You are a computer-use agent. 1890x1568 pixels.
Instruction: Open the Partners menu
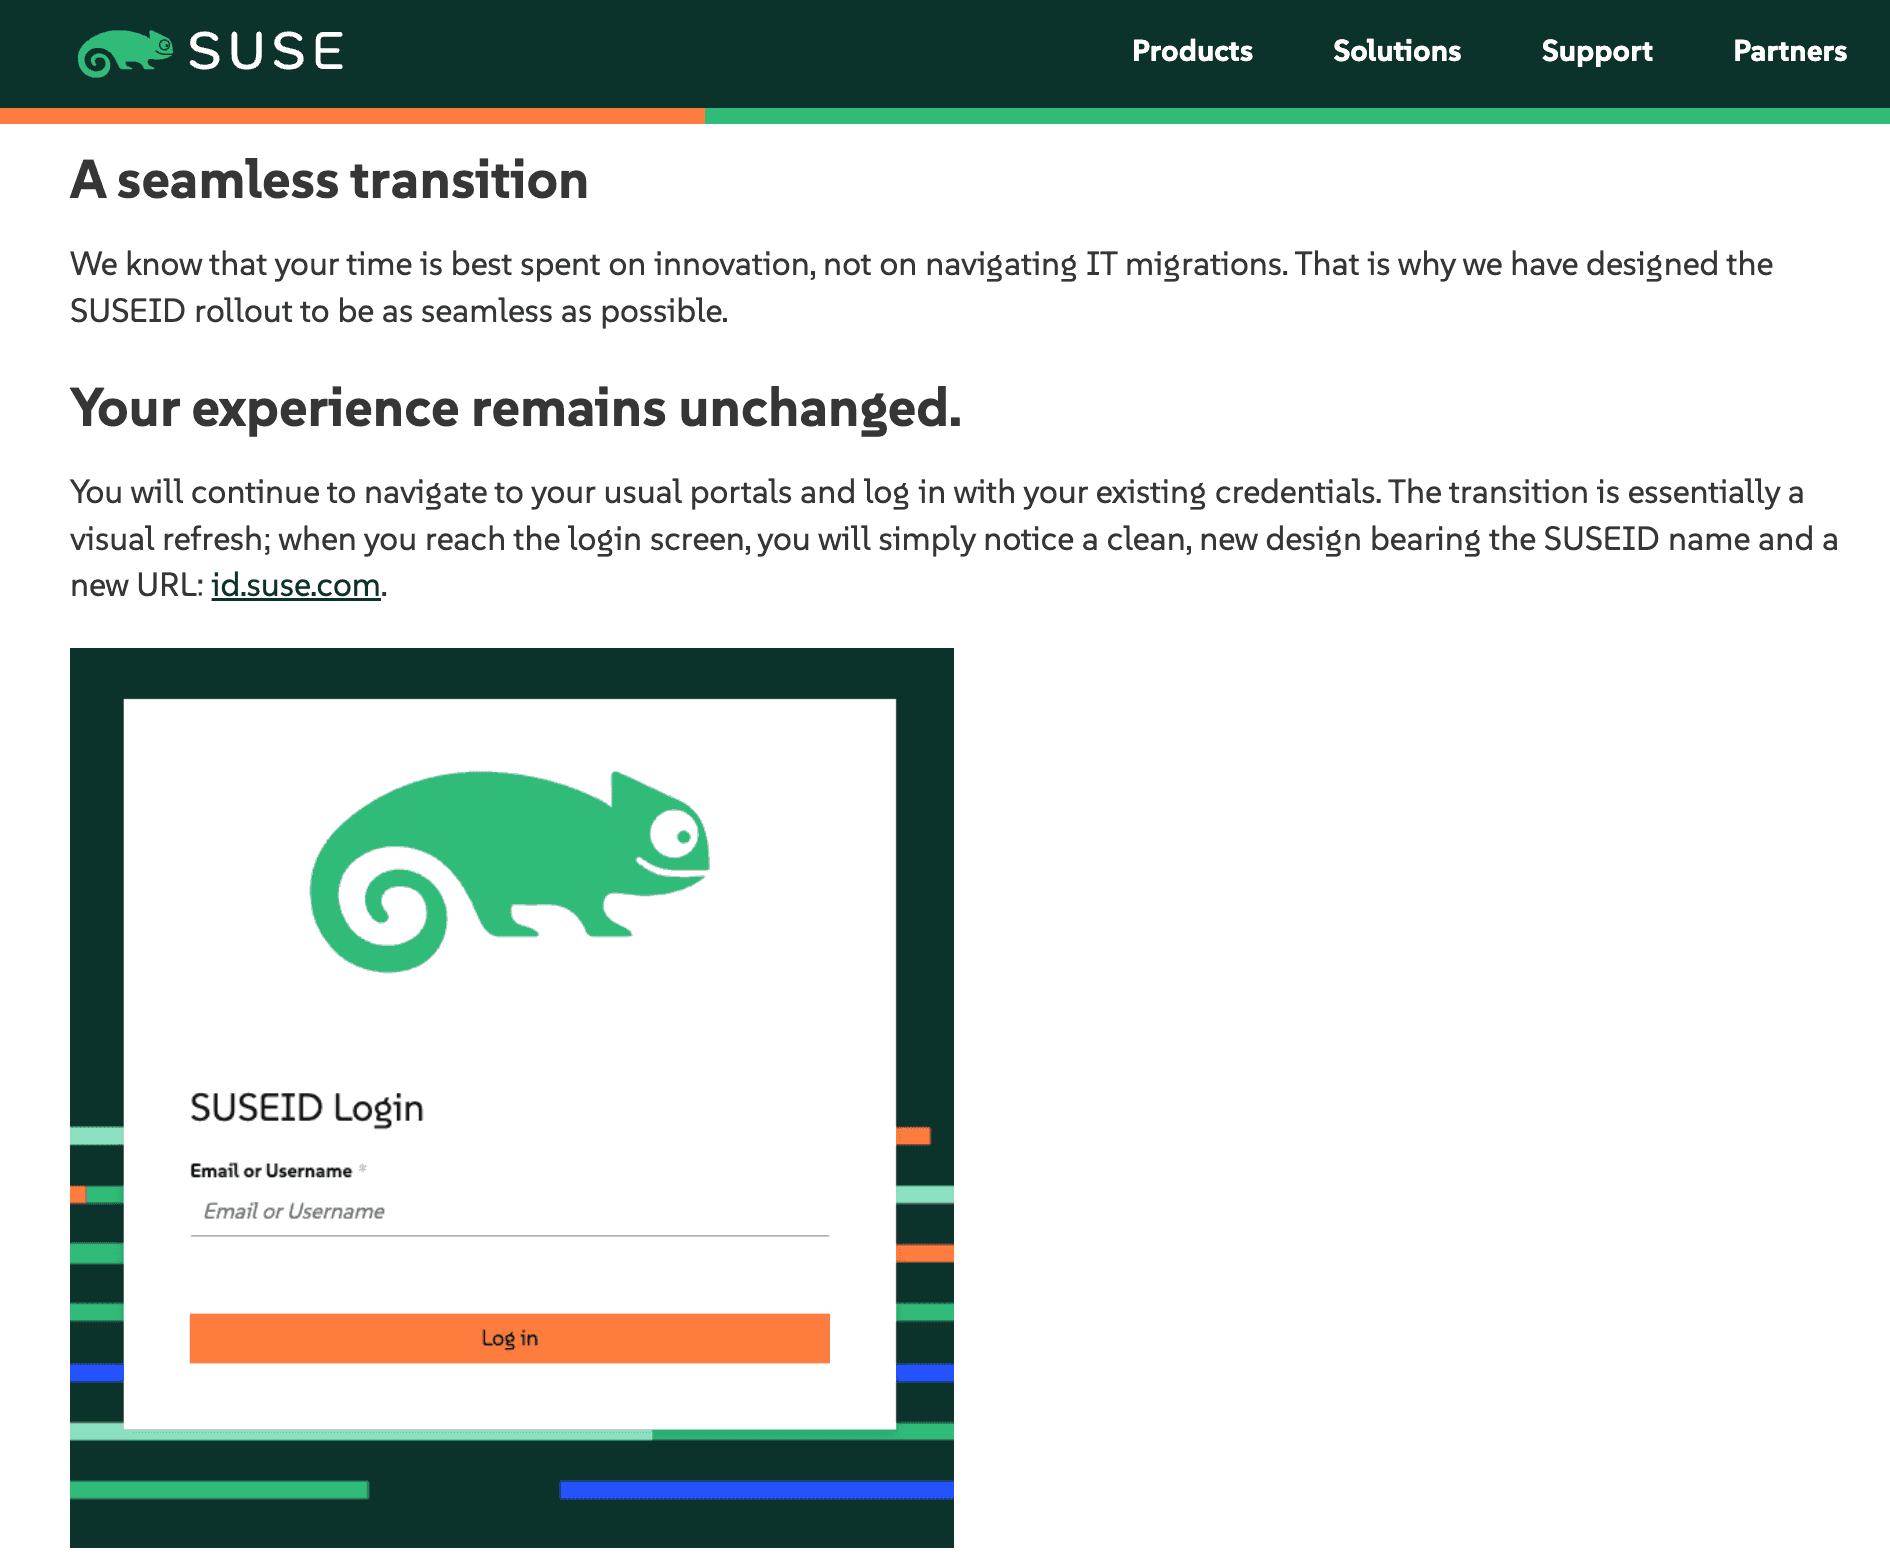point(1790,51)
